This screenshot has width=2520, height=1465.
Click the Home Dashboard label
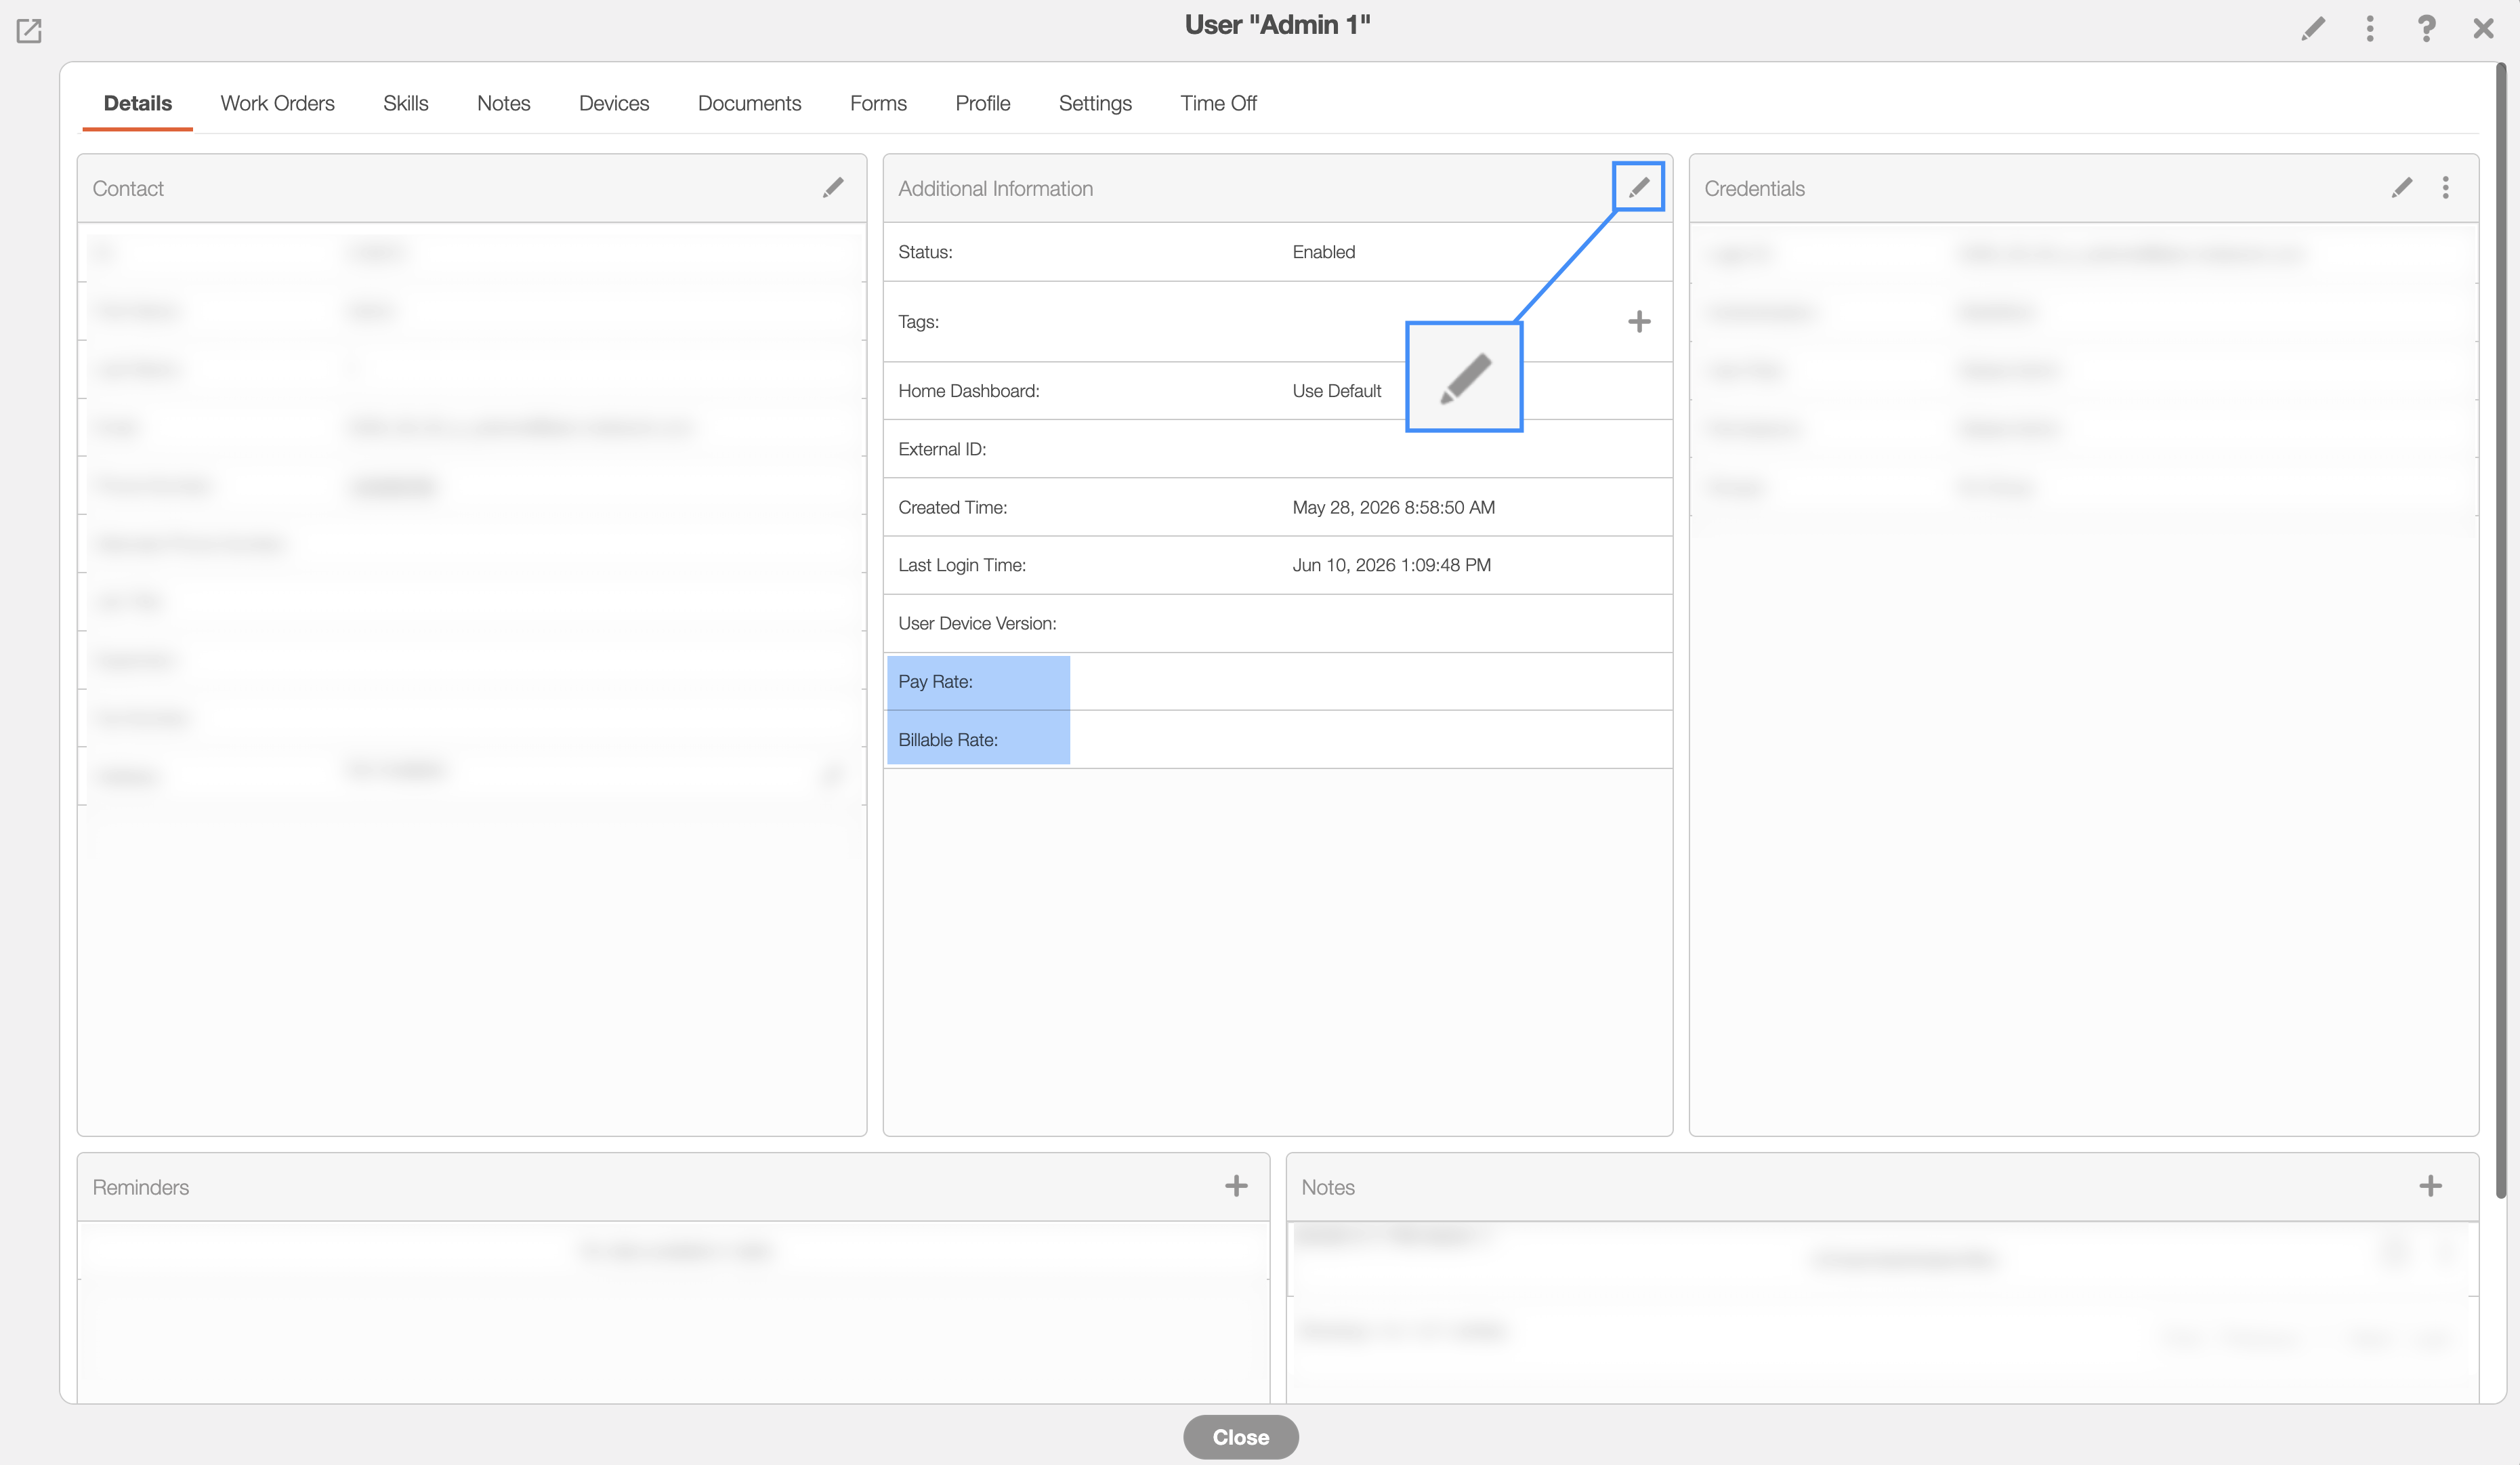[969, 391]
